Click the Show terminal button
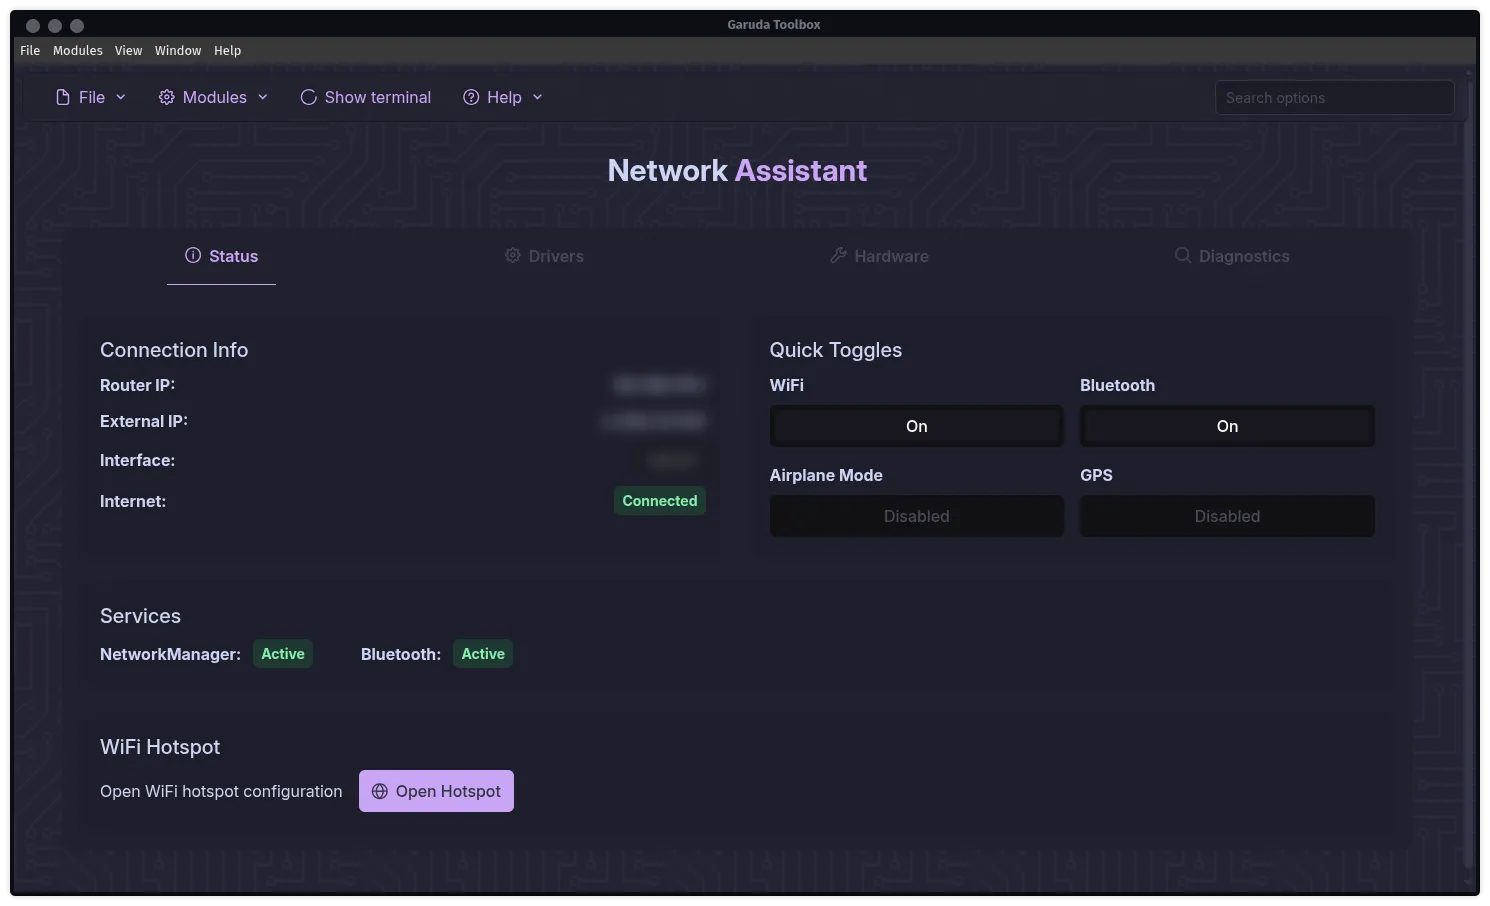Screen dimensions: 1490x906 pos(366,97)
